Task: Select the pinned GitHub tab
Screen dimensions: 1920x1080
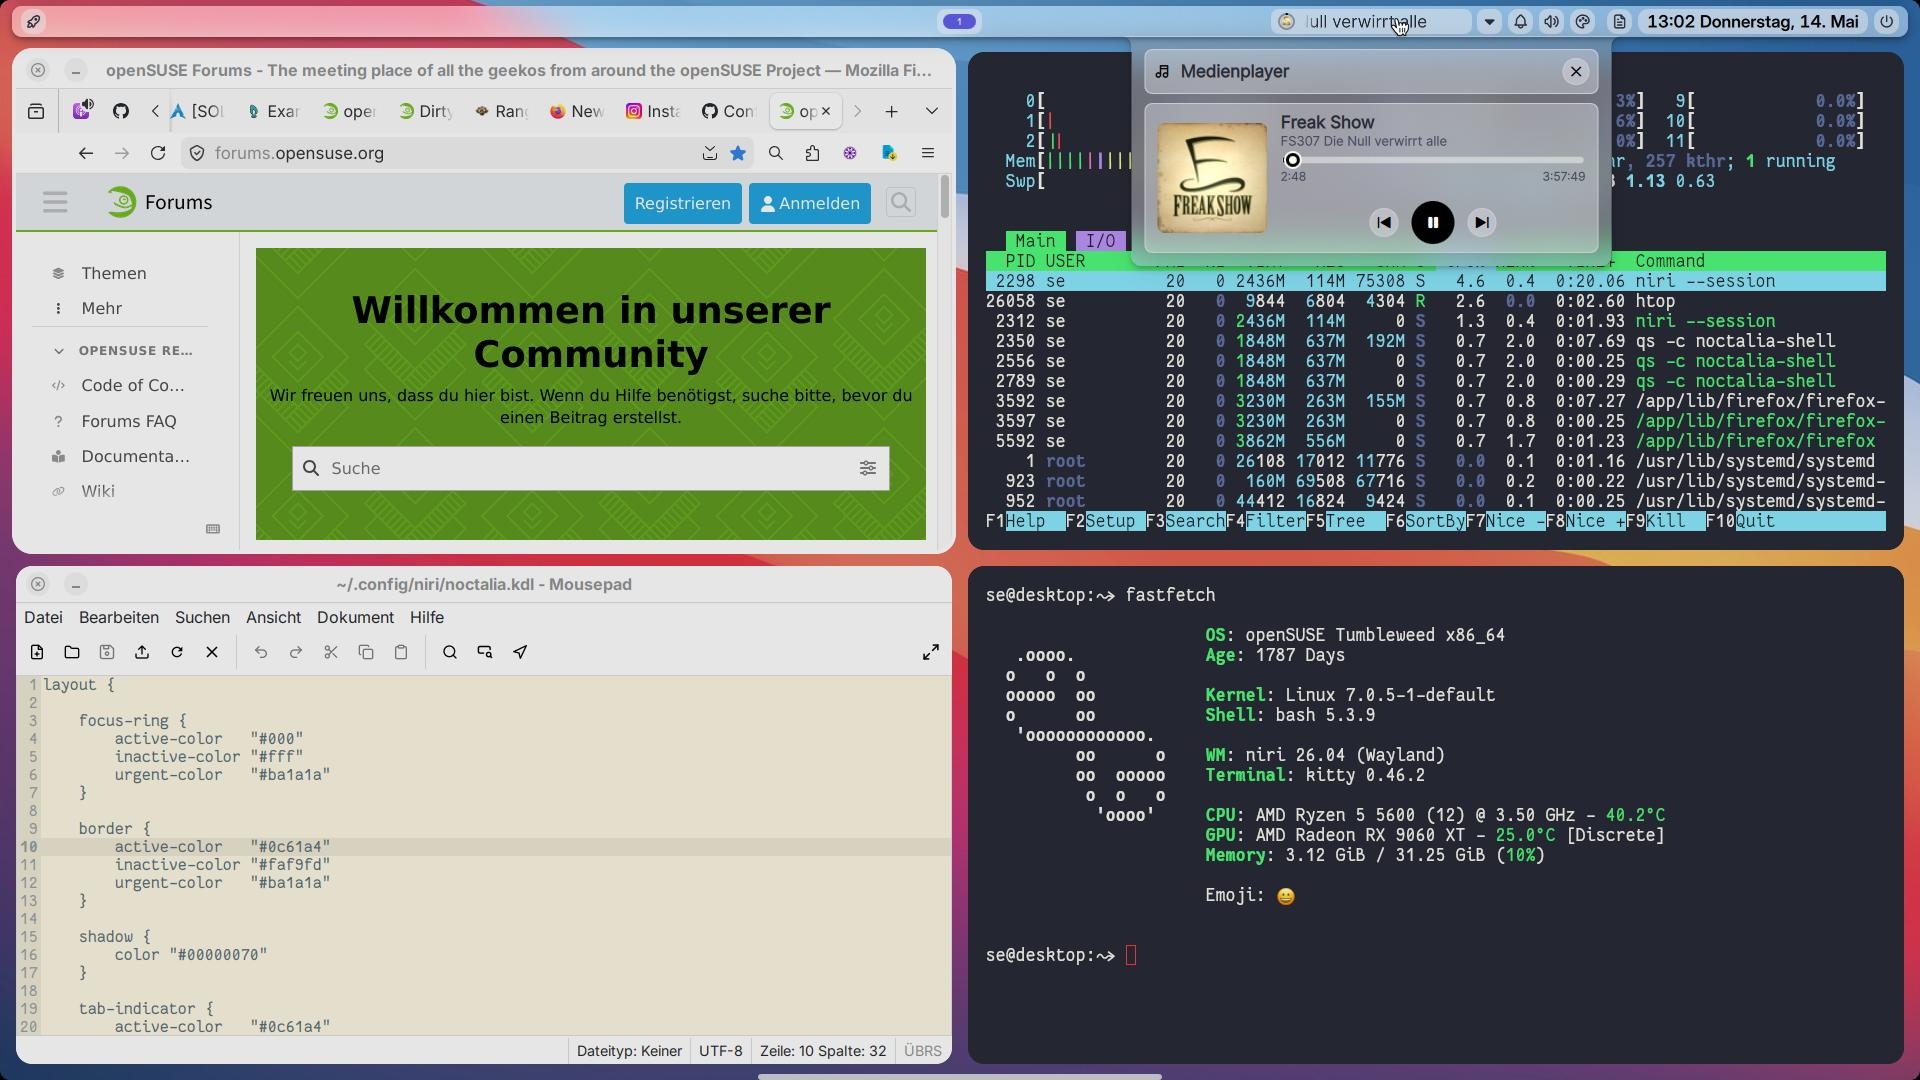Action: tap(121, 111)
